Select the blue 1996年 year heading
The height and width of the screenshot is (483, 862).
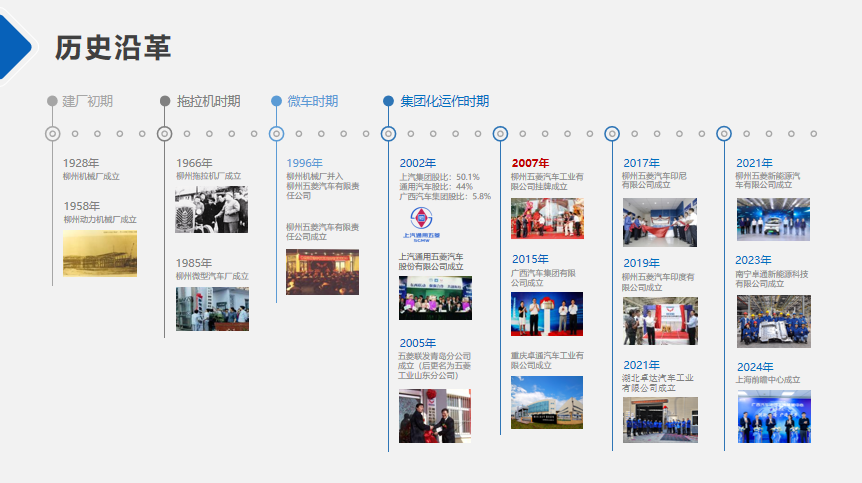(304, 163)
